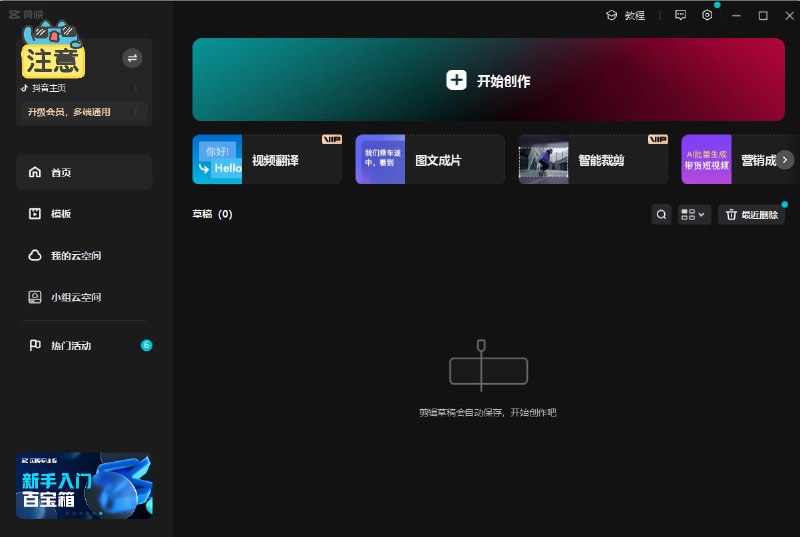Expand the 抖音主页 profile link
The width and height of the screenshot is (800, 537).
point(80,88)
